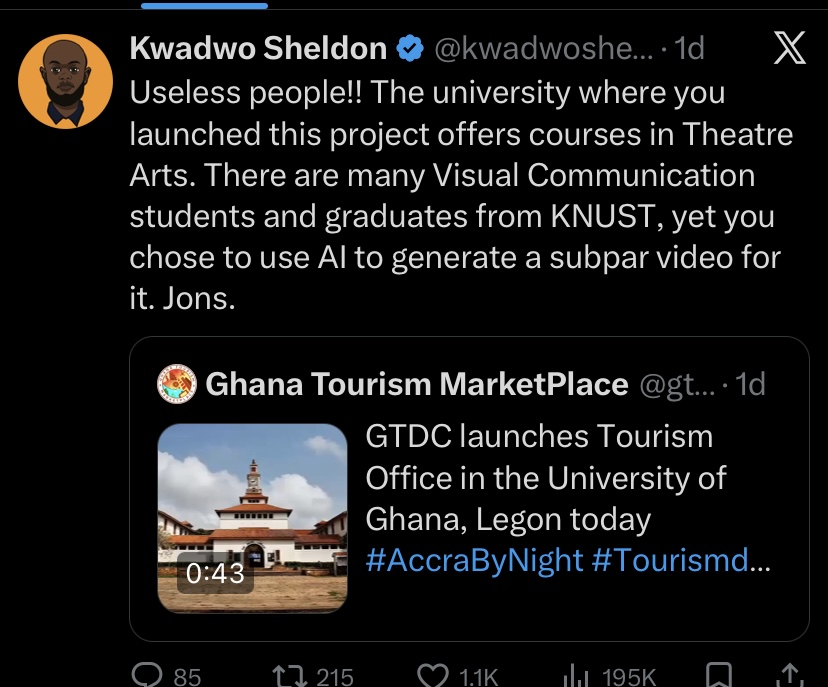Screen dimensions: 828x687
Task: Click the blue verified badge
Action: click(408, 48)
